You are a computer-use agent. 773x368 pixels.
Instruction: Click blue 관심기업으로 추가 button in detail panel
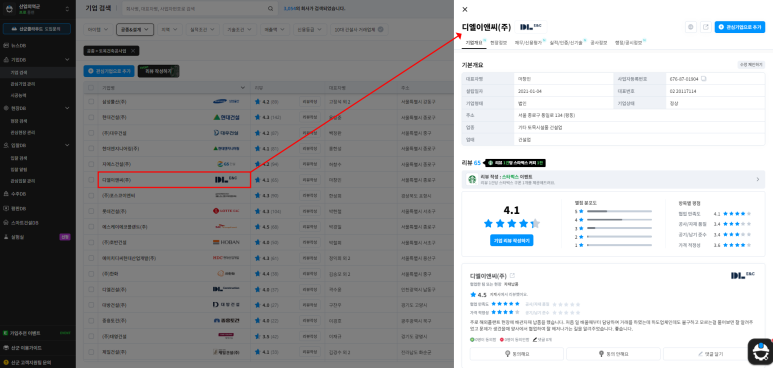[739, 27]
